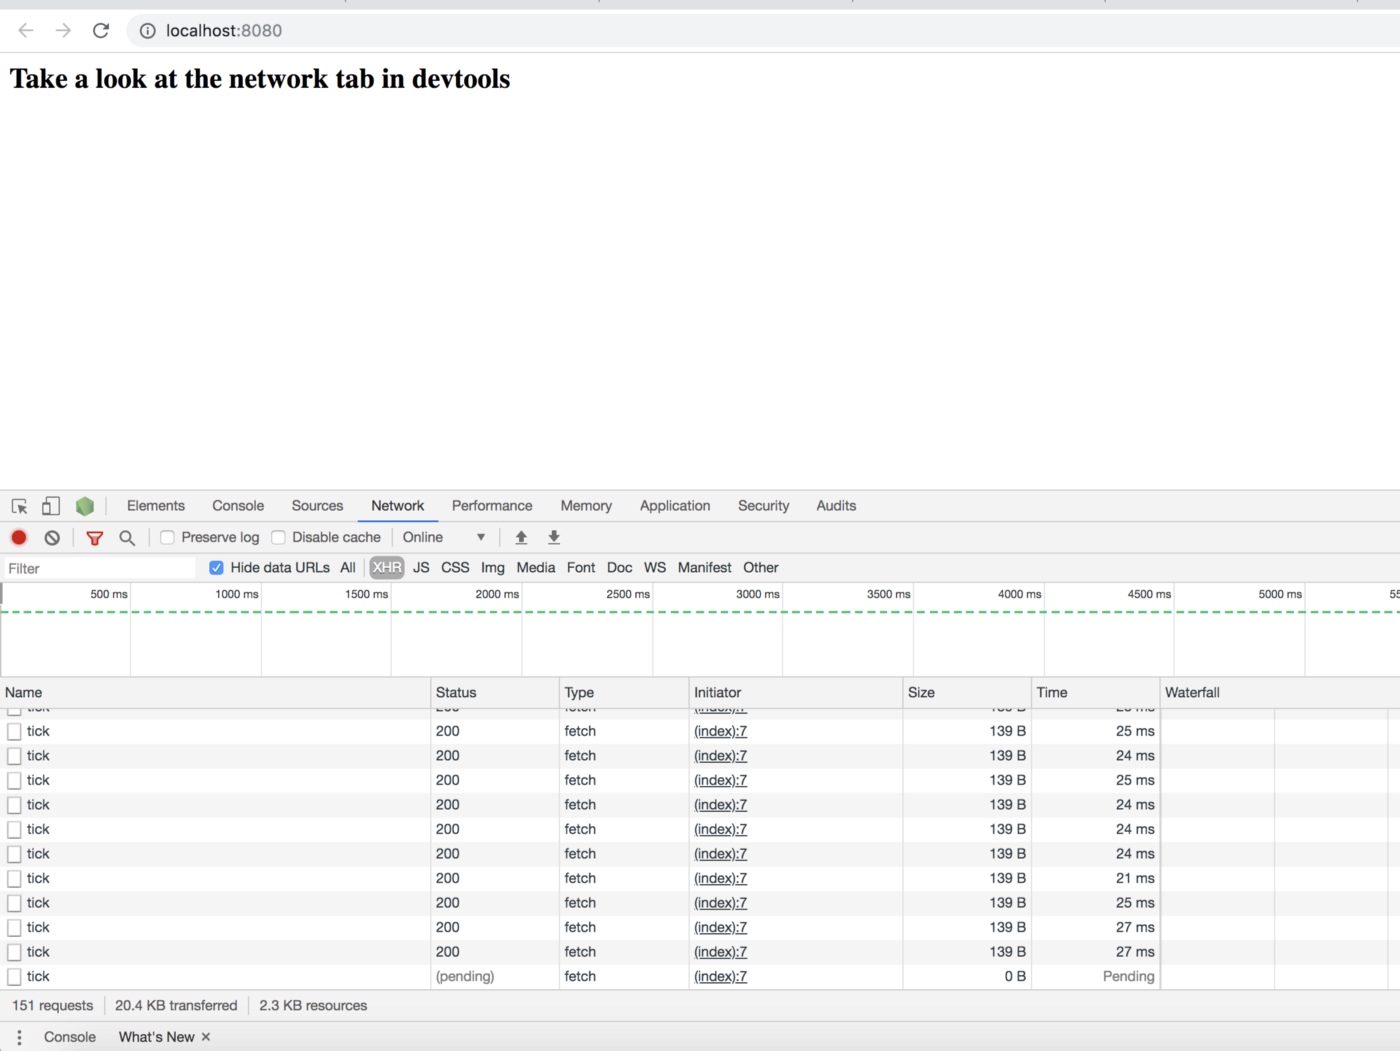Image resolution: width=1400 pixels, height=1051 pixels.
Task: Select the Console drawer tab
Action: 70,1037
